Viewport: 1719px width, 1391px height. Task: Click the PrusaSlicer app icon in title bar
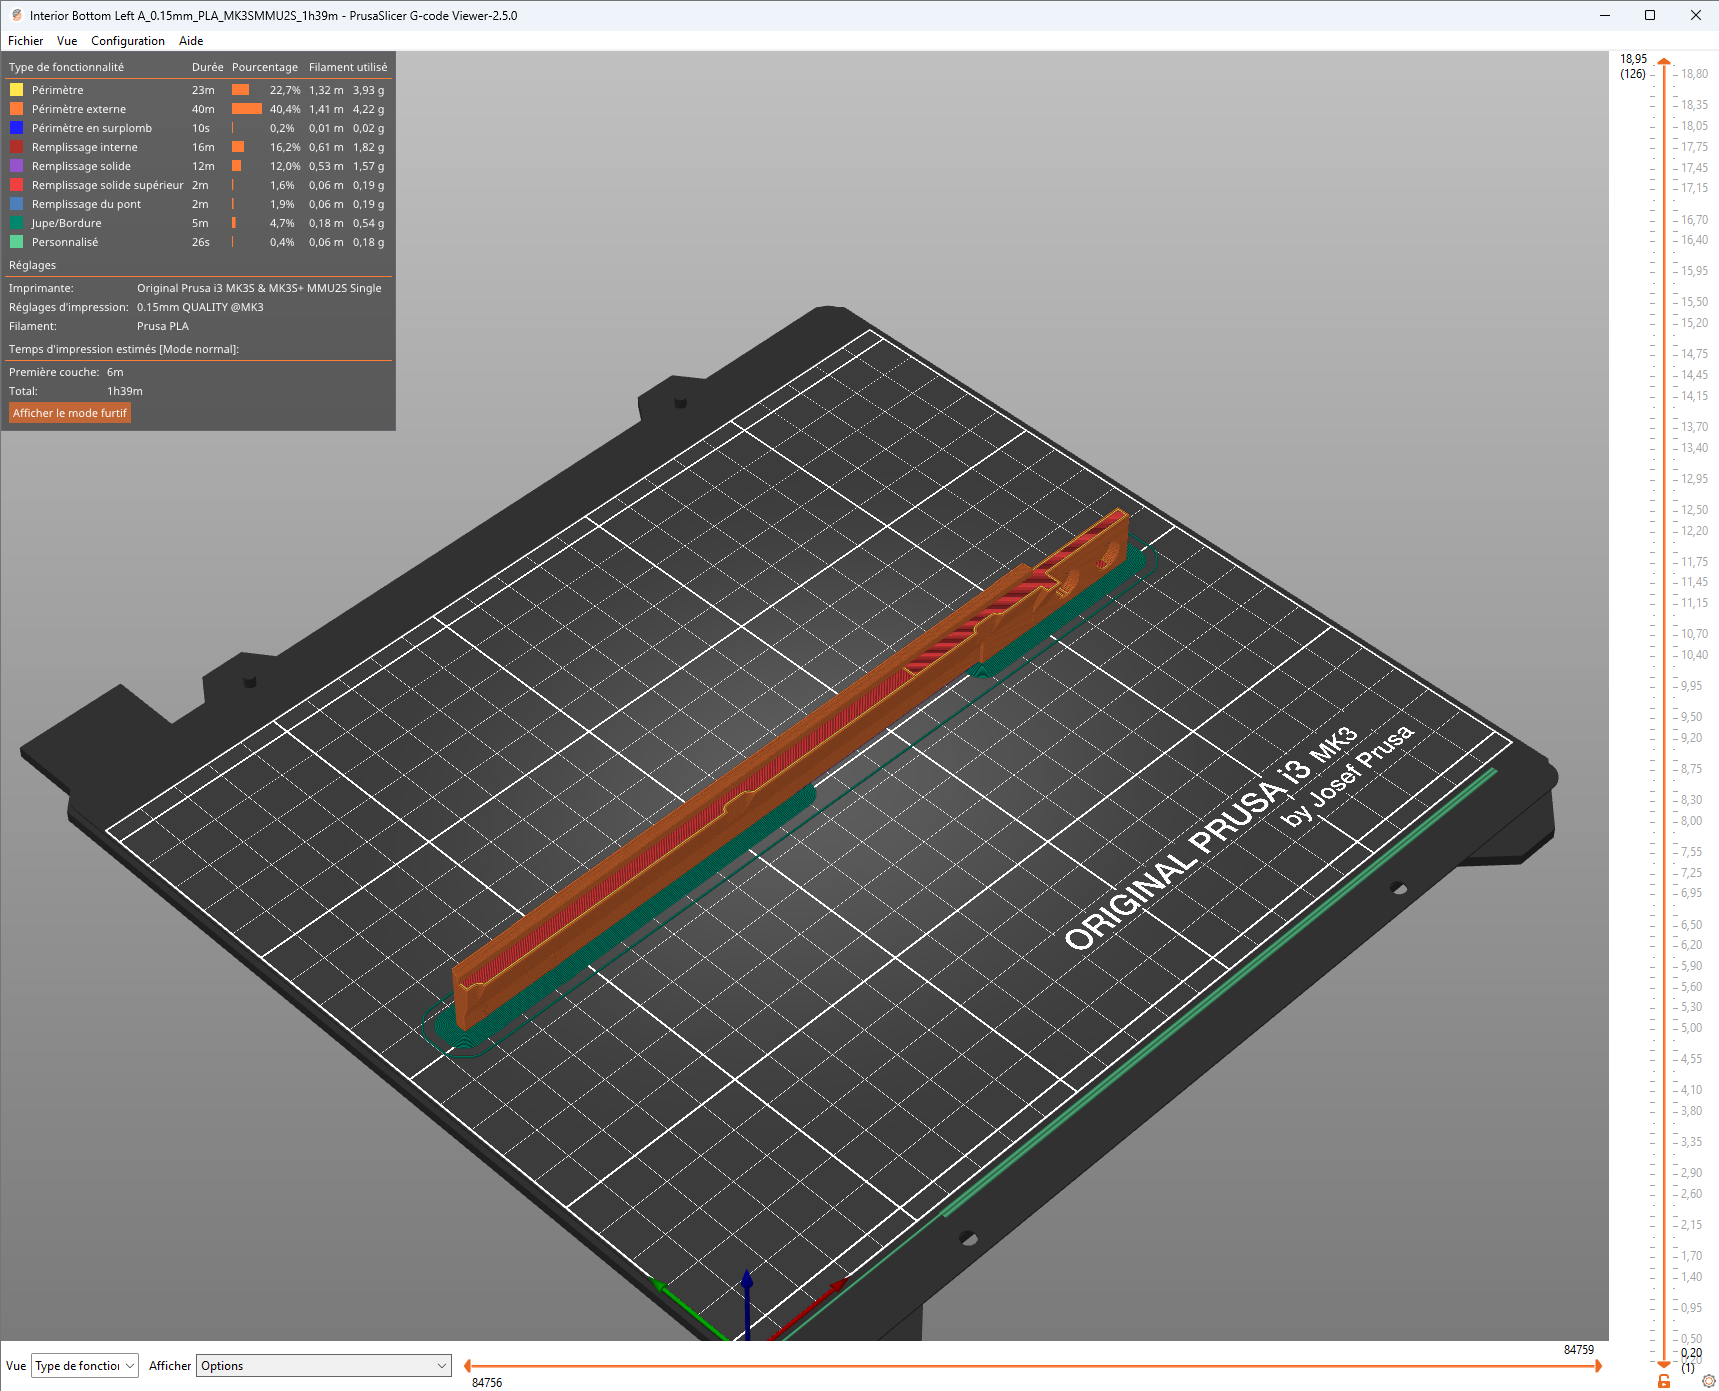tap(16, 15)
